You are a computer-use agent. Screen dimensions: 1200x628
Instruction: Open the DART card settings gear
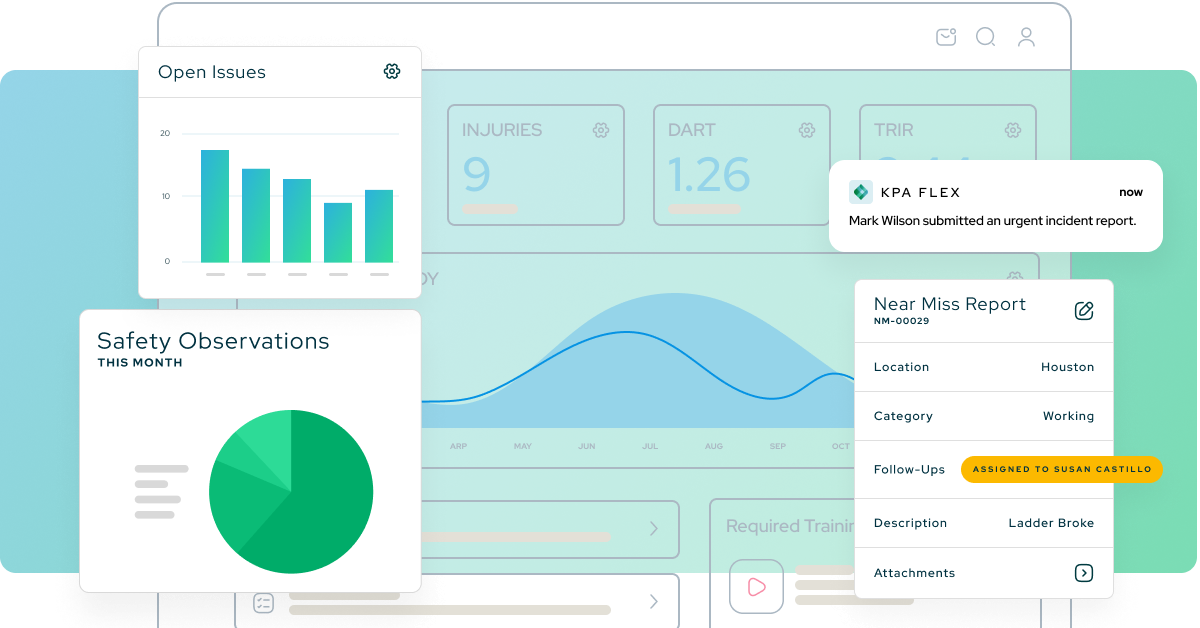tap(806, 130)
